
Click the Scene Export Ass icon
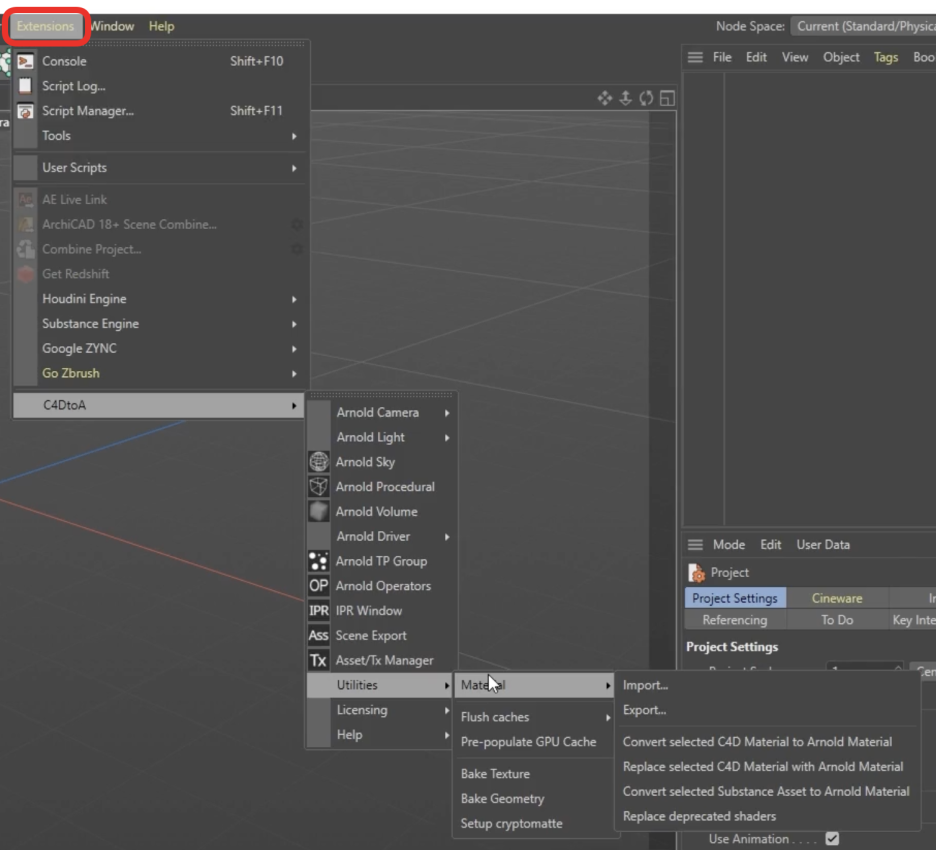[x=319, y=636]
